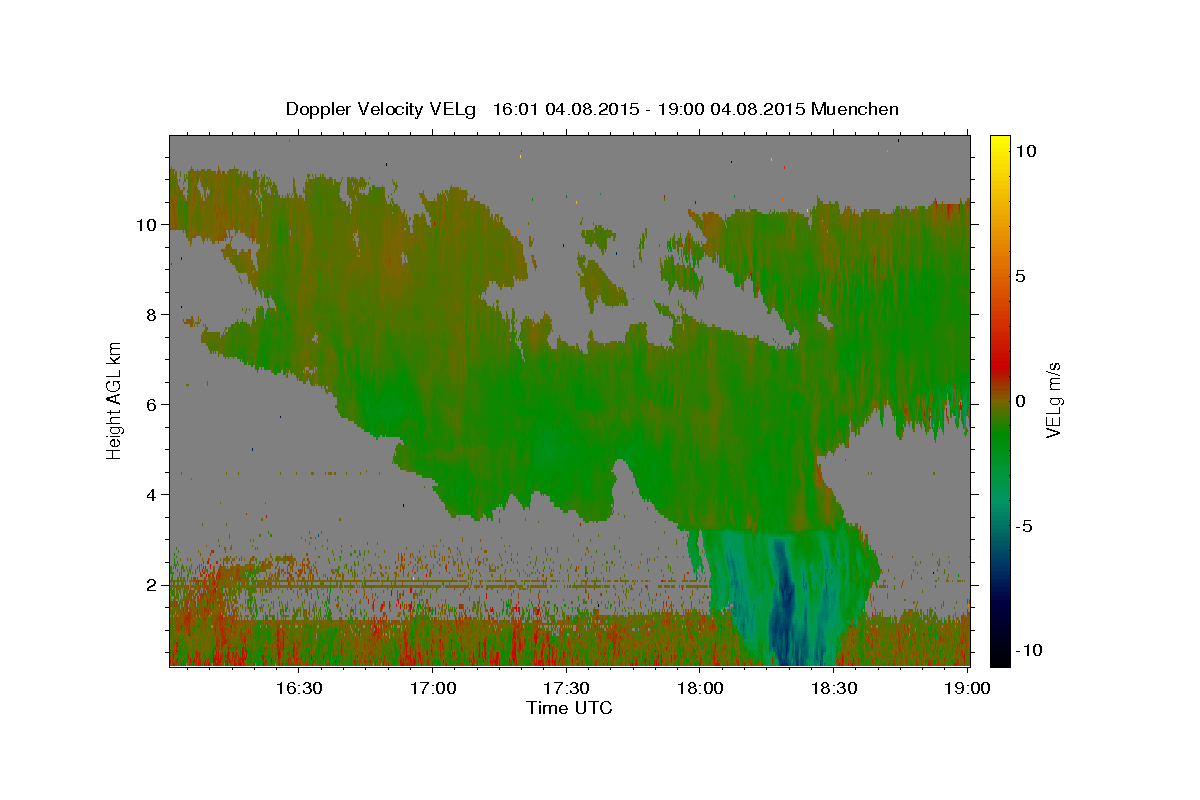Viewport: 1200px width, 800px height.
Task: Click the 18:00 time tick label
Action: (x=700, y=688)
